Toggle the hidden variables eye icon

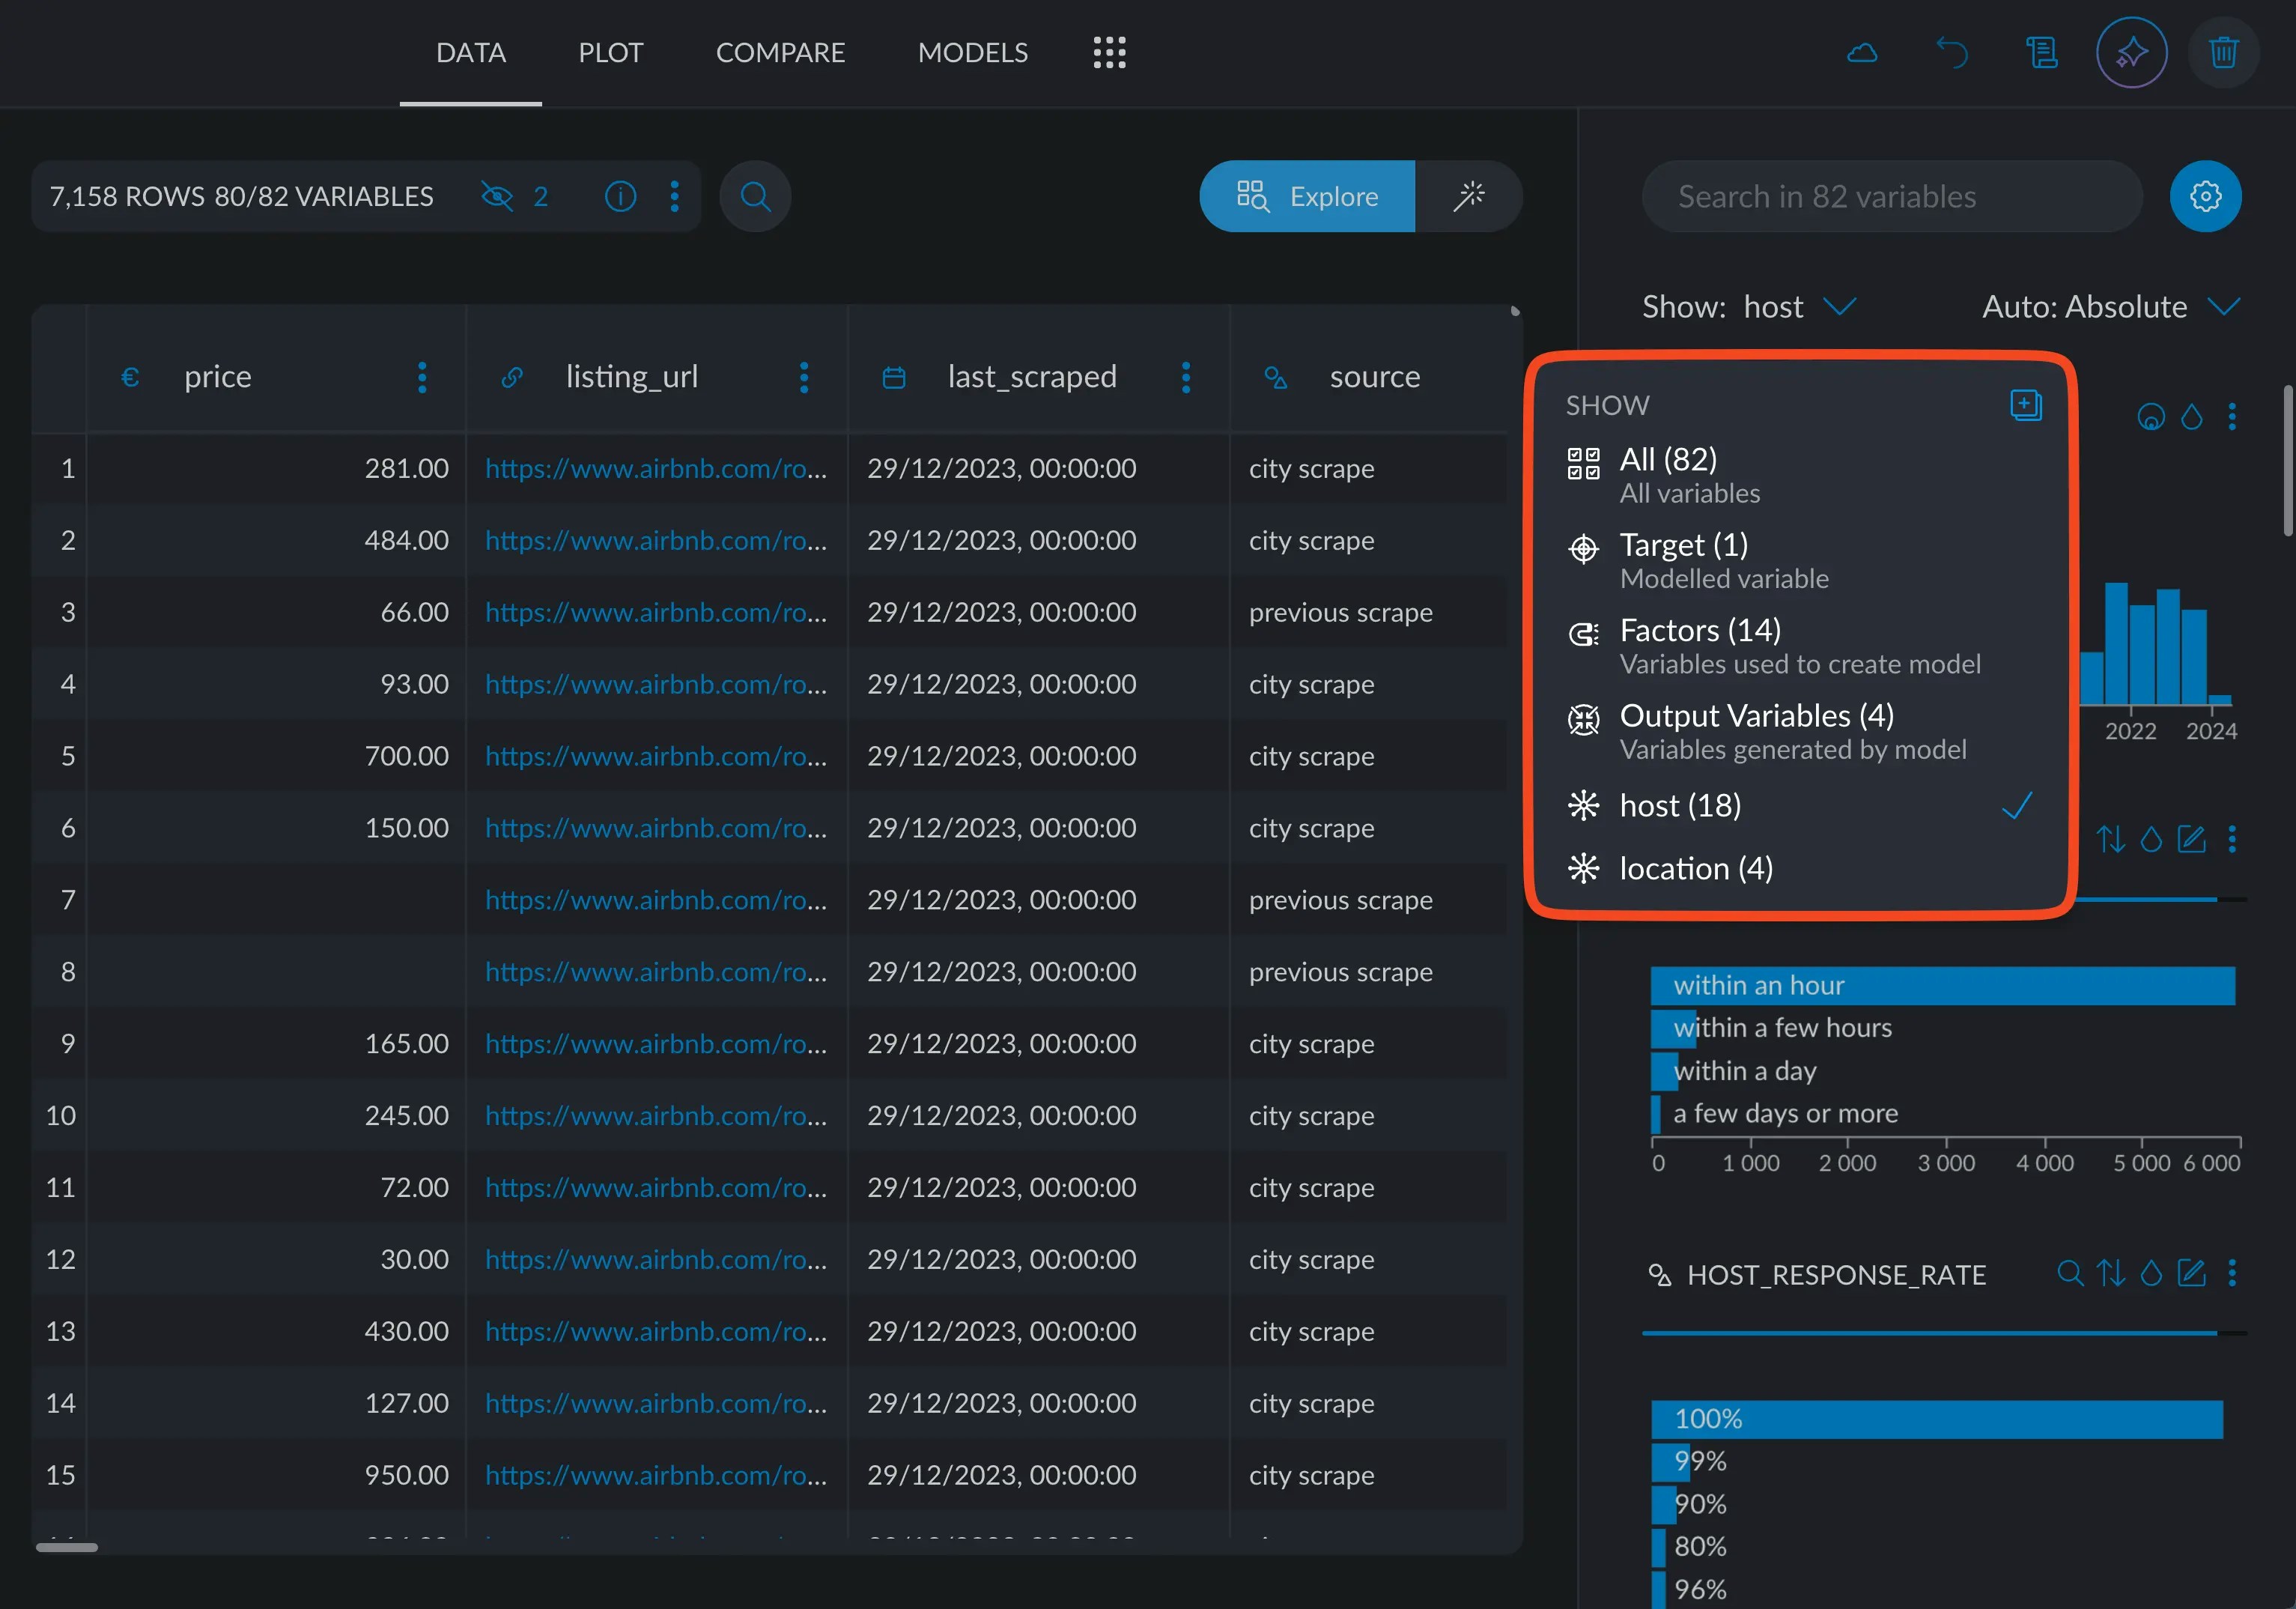[x=497, y=196]
